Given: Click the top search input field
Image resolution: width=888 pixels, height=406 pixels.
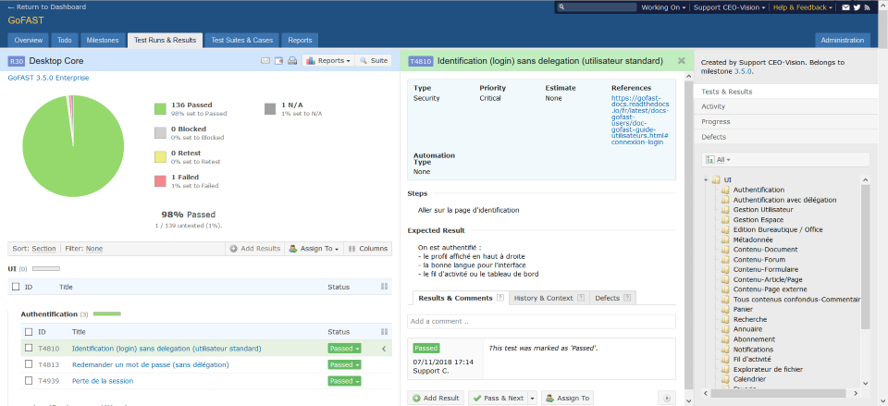Looking at the screenshot, I should click(601, 7).
